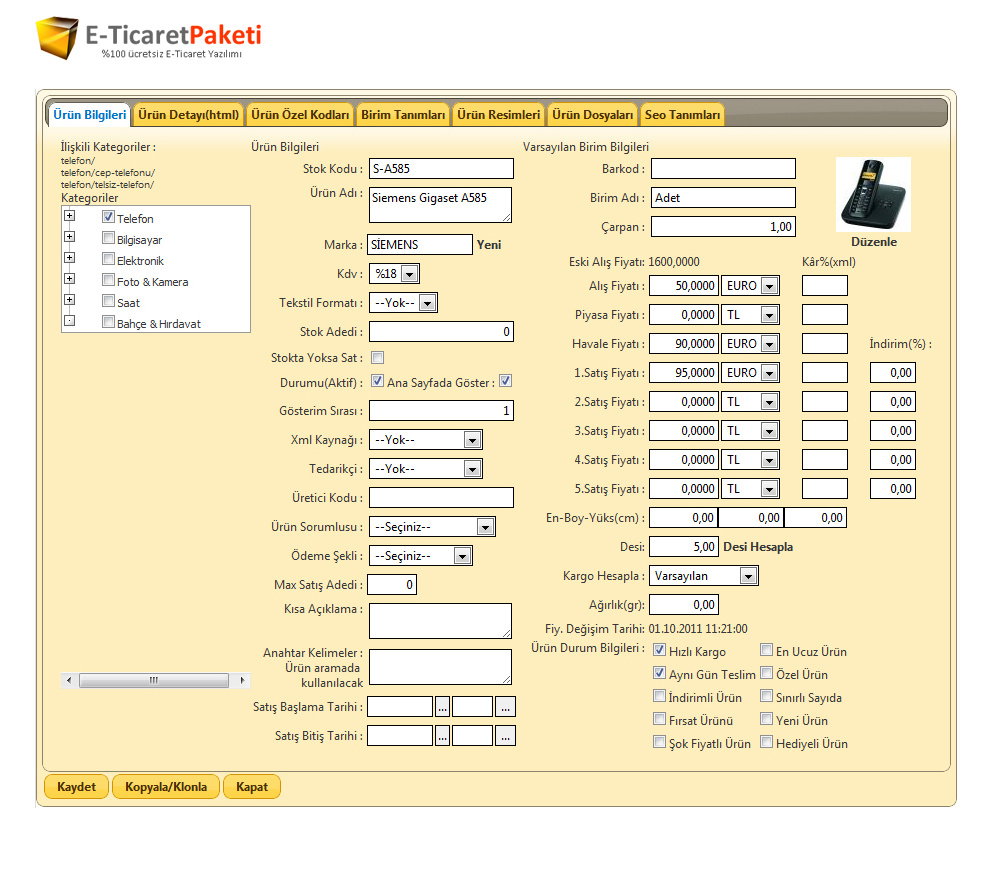Expand the Telefon category tree node
The image size is (986, 885).
(69, 216)
